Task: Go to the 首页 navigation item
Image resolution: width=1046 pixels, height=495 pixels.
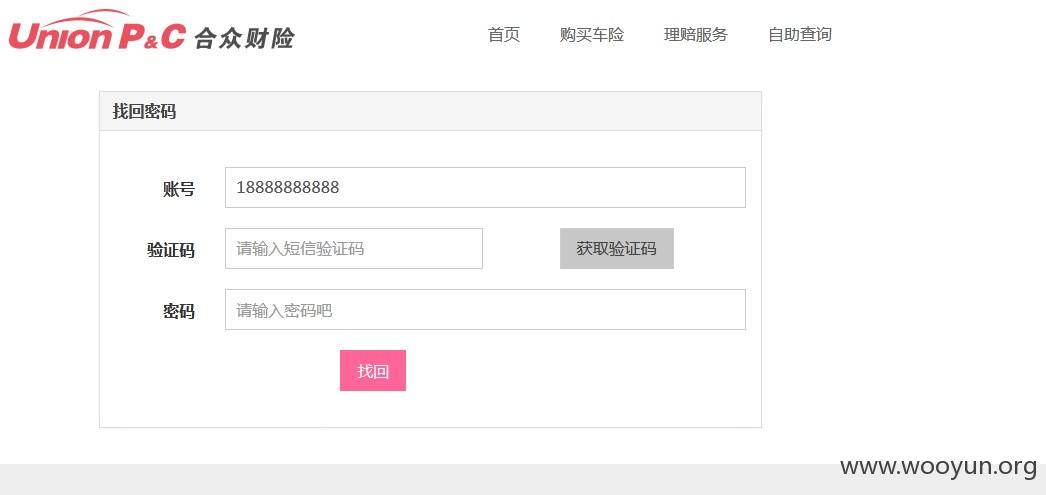Action: pos(504,35)
